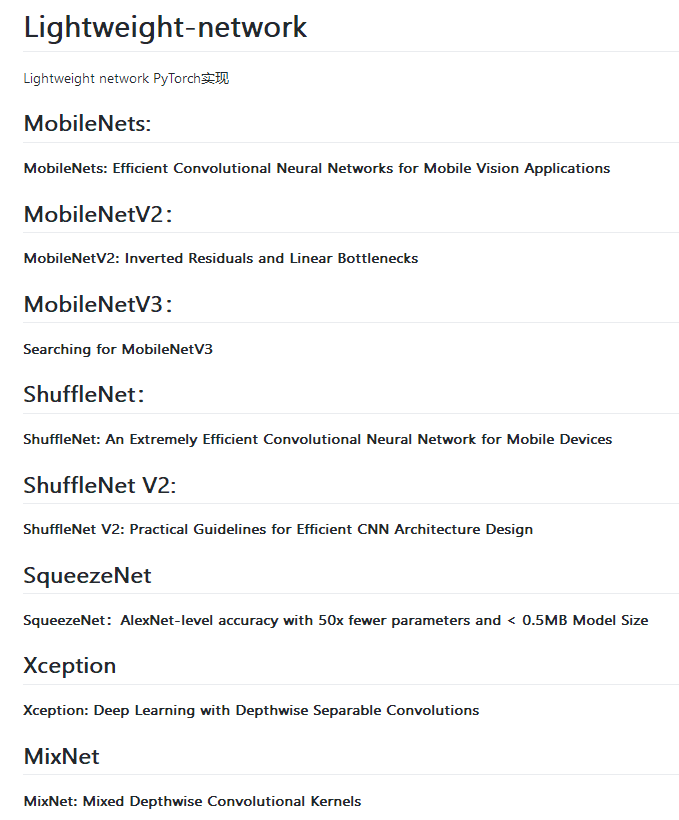Open the ShuffleNet Extremely Efficient Convolutional Network paper

click(317, 439)
